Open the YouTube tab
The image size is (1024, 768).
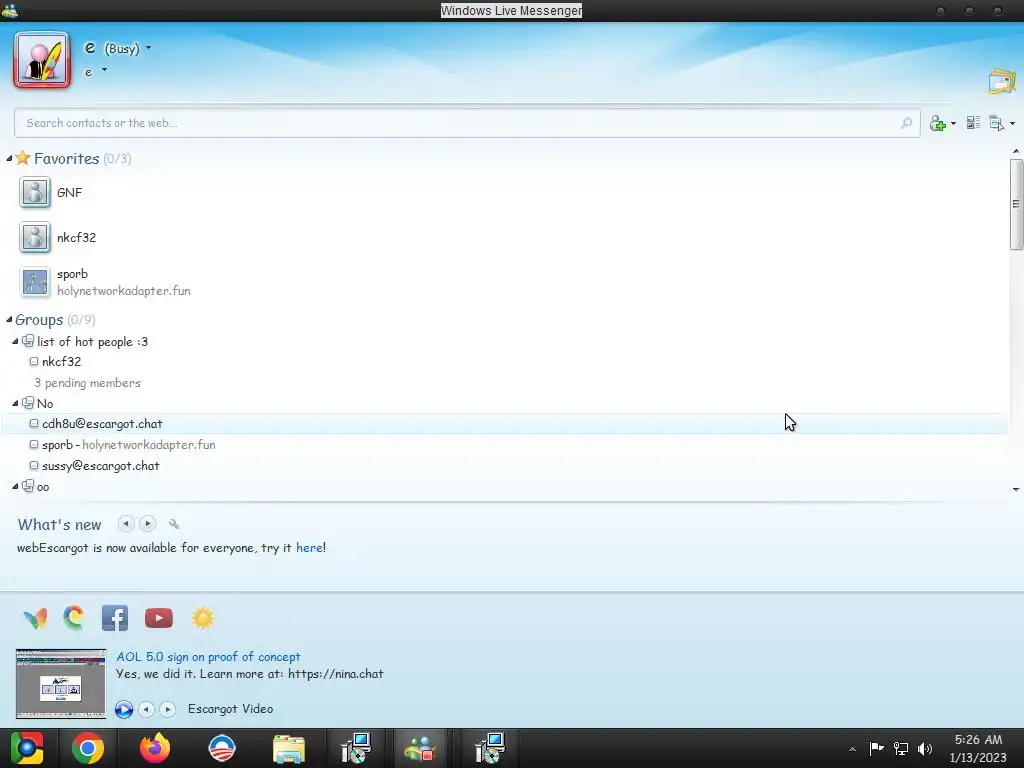pyautogui.click(x=159, y=618)
